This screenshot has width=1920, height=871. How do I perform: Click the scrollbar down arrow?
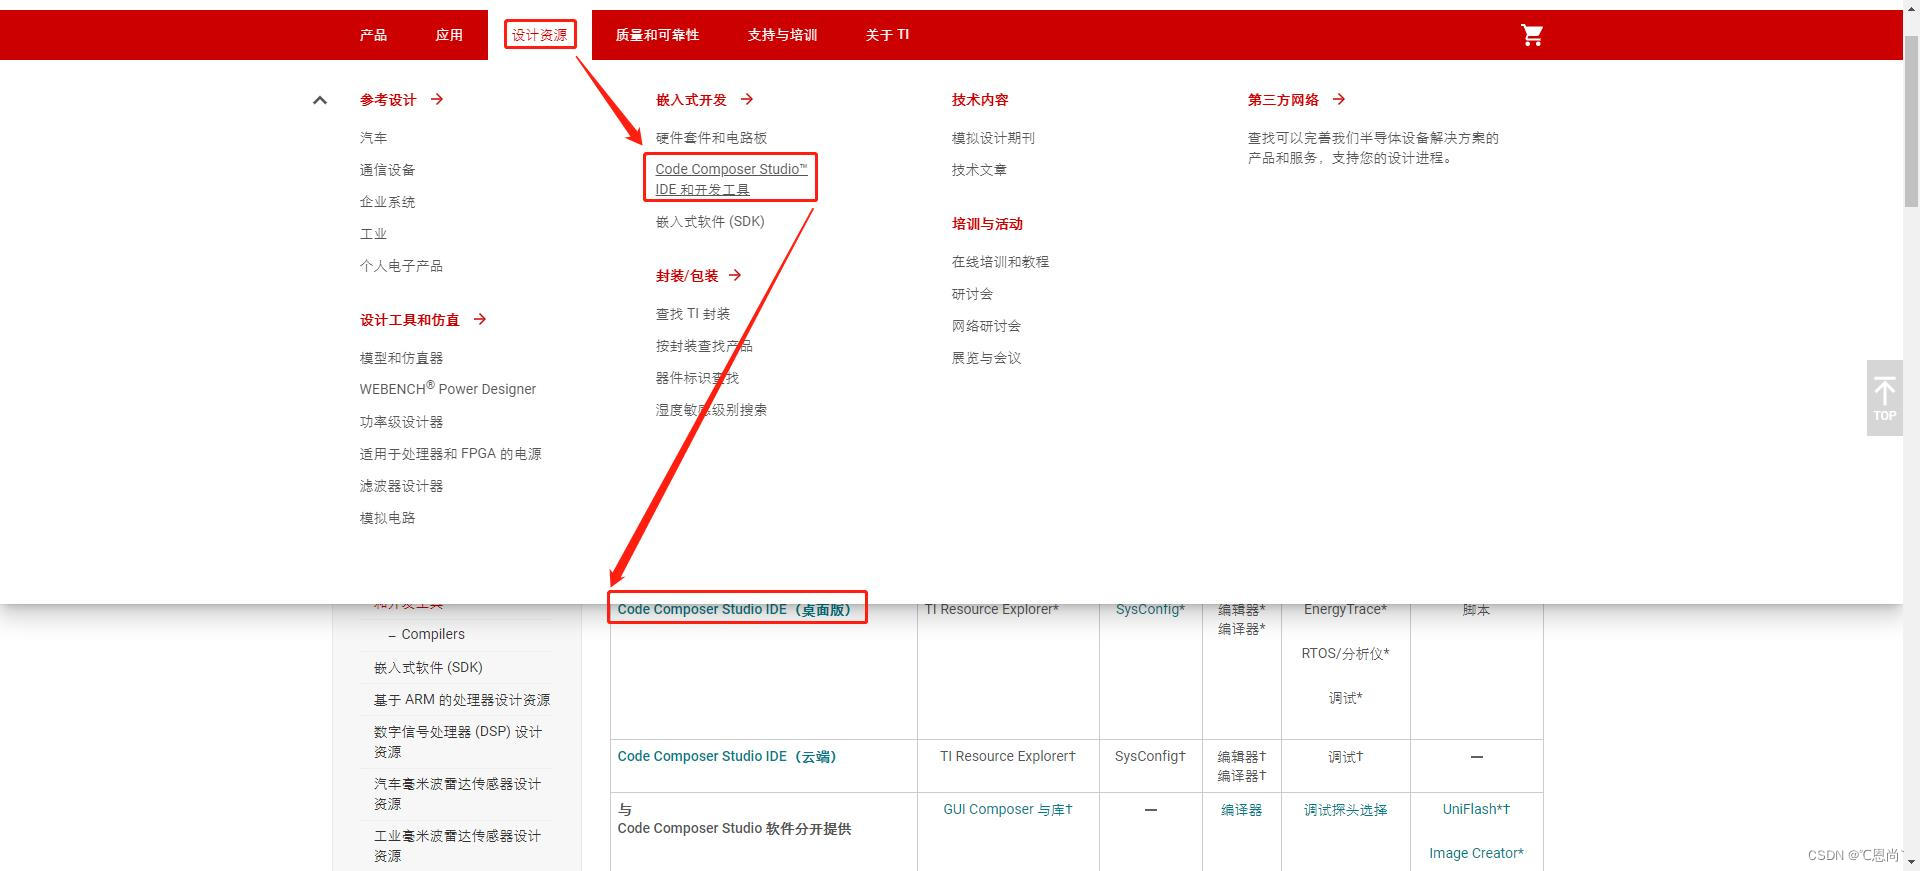pyautogui.click(x=1911, y=861)
